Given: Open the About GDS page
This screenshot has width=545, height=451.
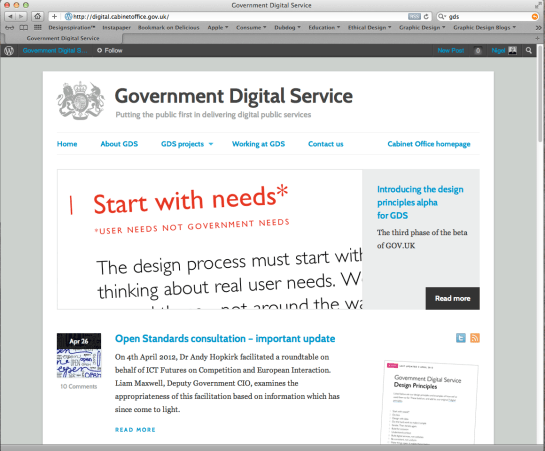Looking at the screenshot, I should pos(119,144).
